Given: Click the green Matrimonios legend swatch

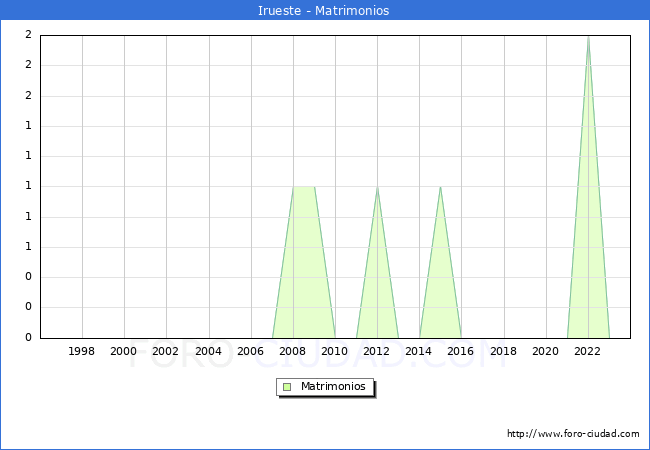Looking at the screenshot, I should point(287,387).
